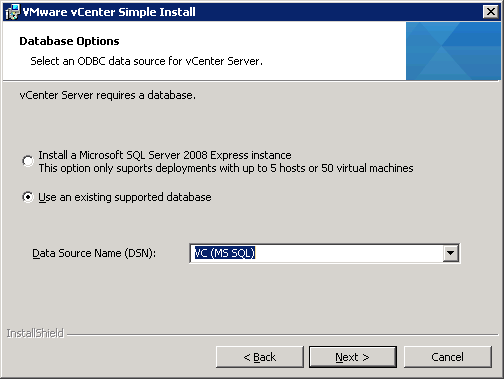Proceed with the Next button
Screen dimensions: 504x379
353,357
